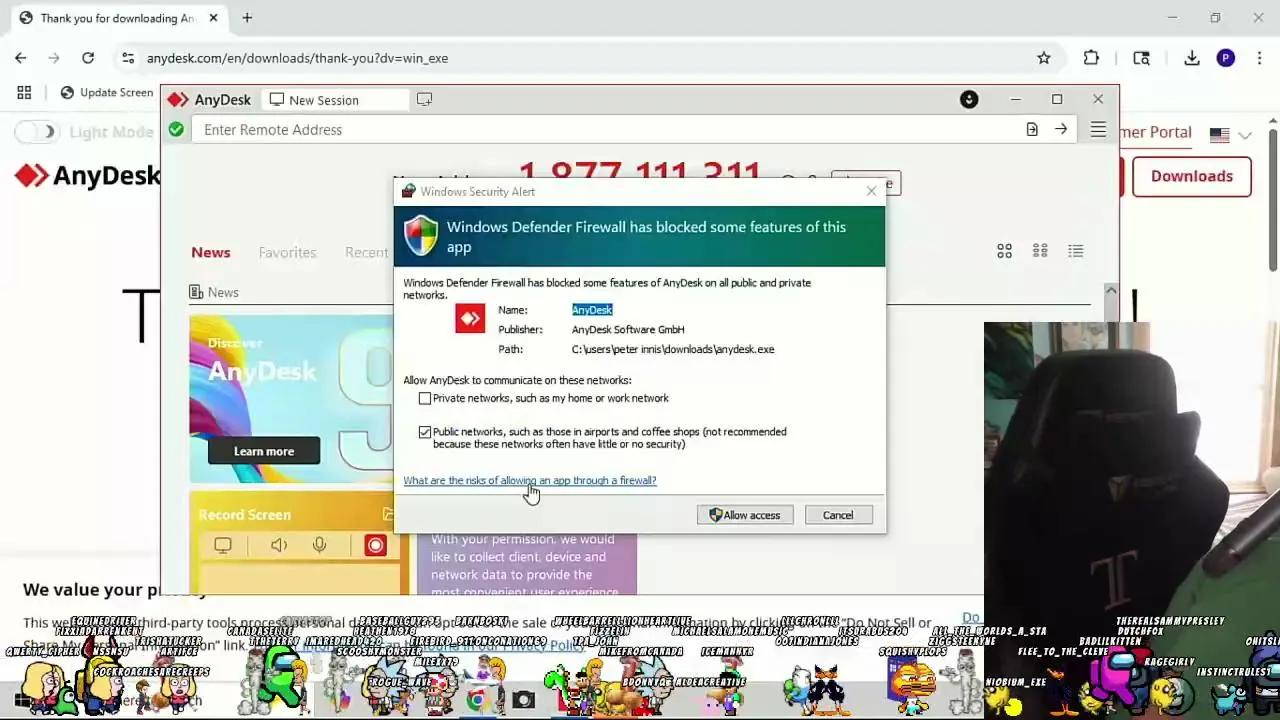Click the Customer Portal link on the website
The height and width of the screenshot is (720, 1280).
pyautogui.click(x=1156, y=132)
